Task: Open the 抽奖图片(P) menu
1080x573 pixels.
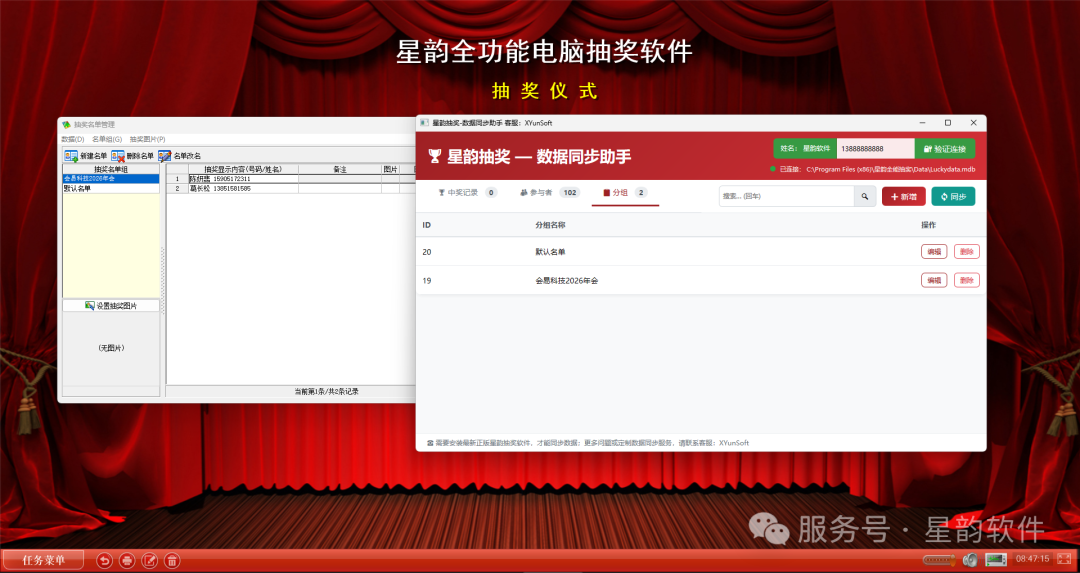Action: (x=147, y=139)
